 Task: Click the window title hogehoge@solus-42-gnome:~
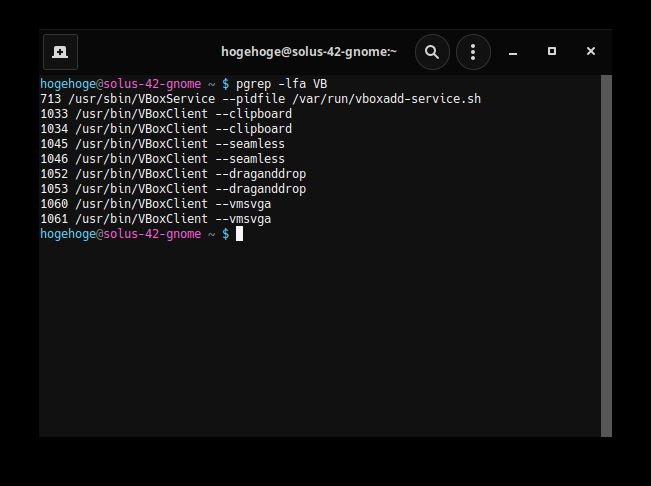309,52
